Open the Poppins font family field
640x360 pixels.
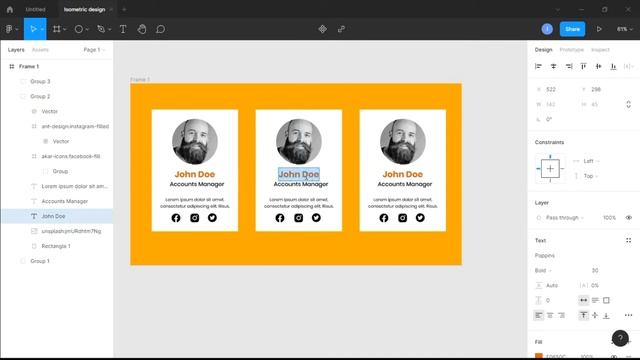click(x=544, y=256)
